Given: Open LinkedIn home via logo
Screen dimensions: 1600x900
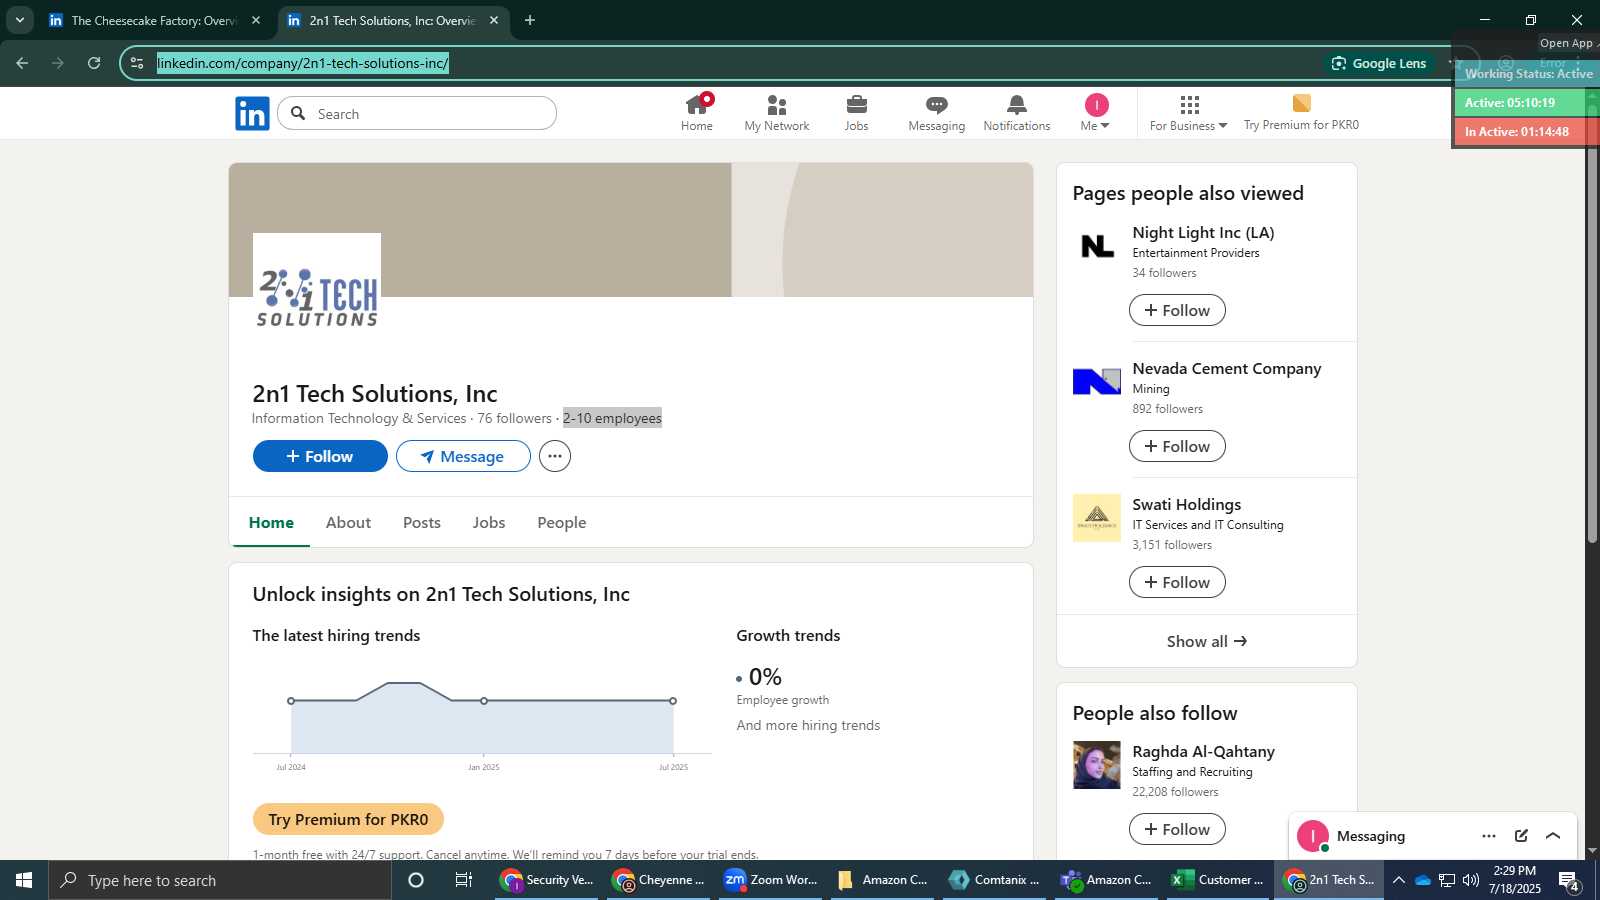Looking at the screenshot, I should click(x=252, y=113).
